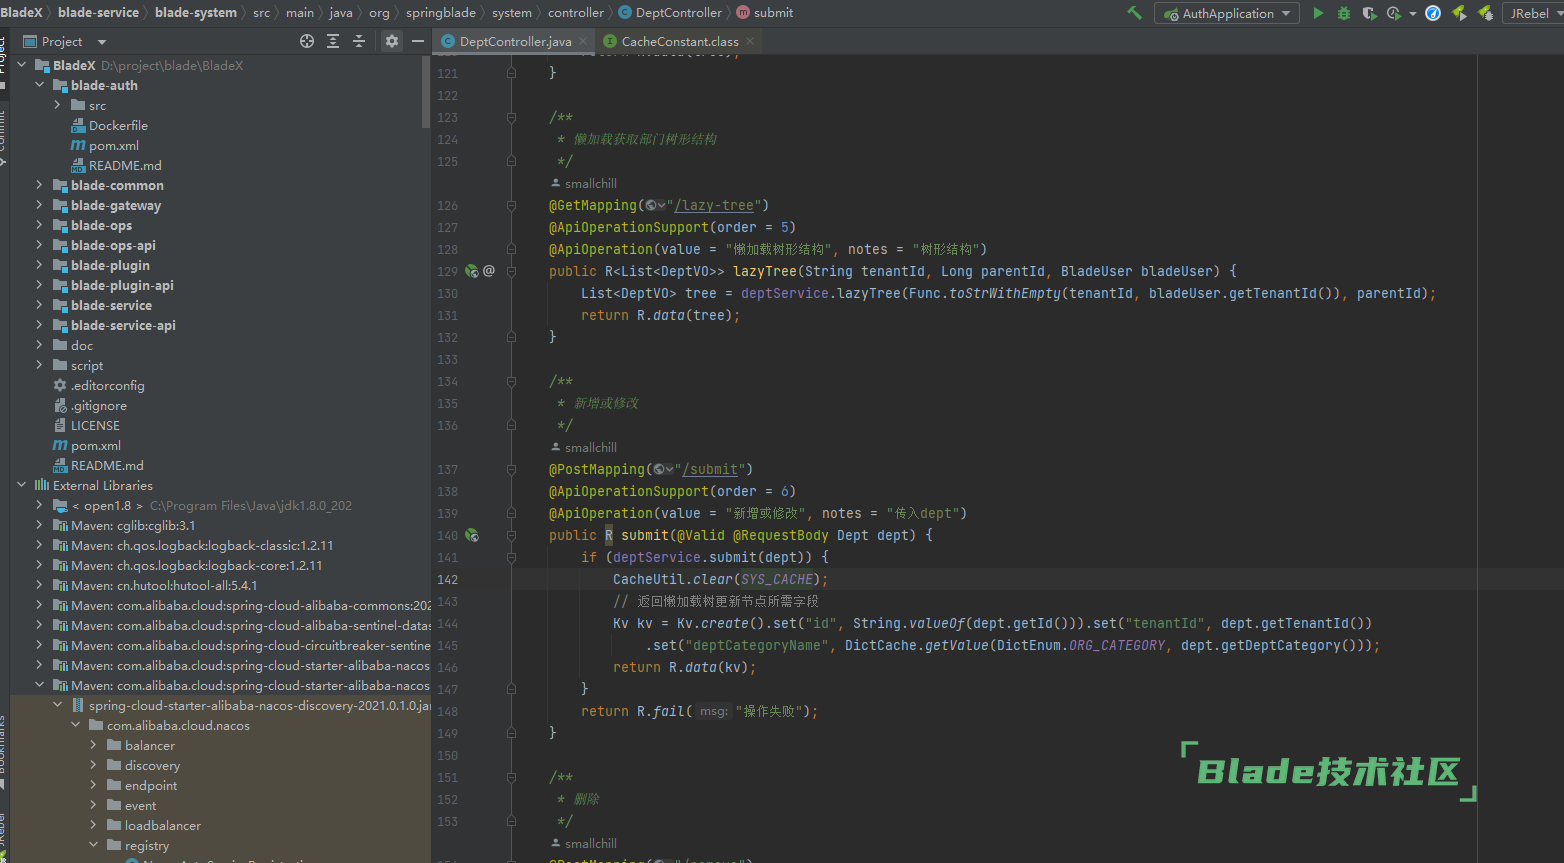Click the @ gutter marker on line 129
Viewport: 1564px width, 863px height.
[x=489, y=271]
